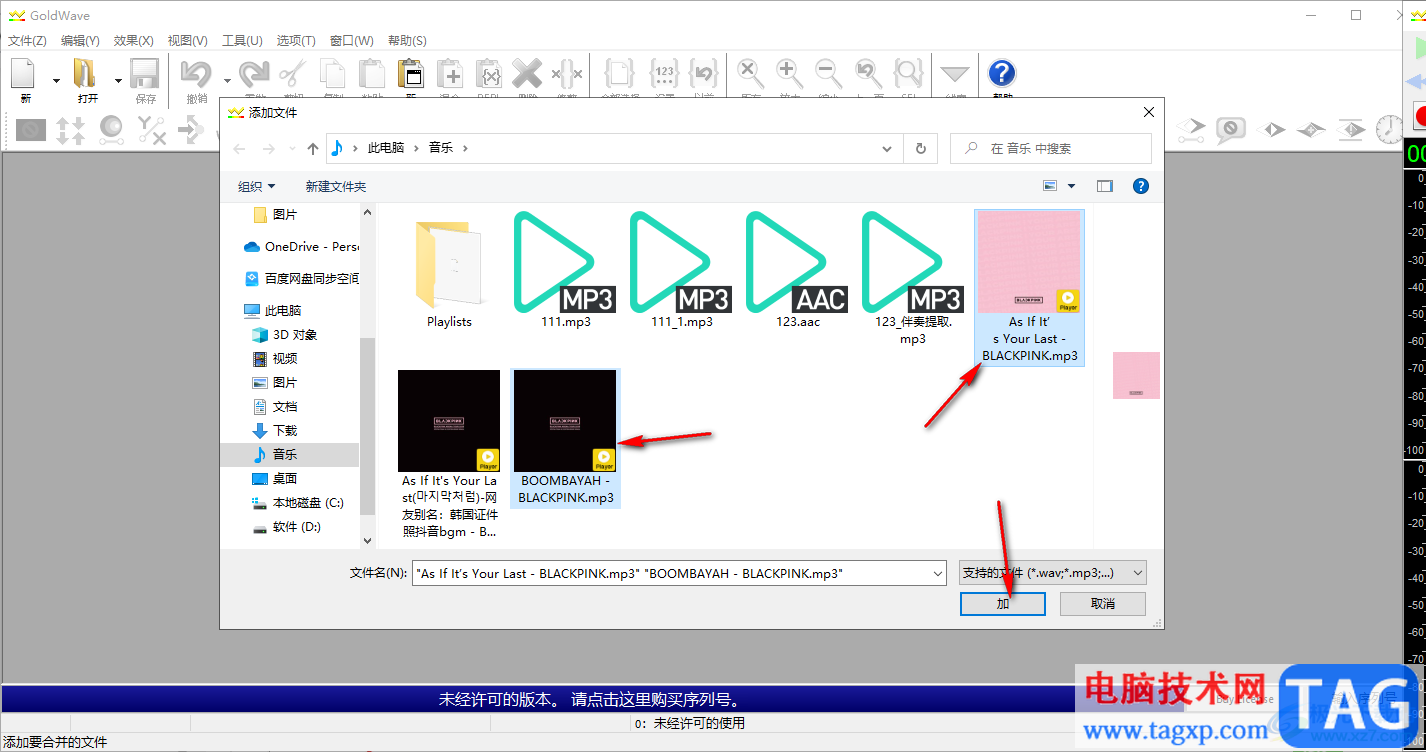Click the blue Help question mark in GoldWave toolbar
1426x752 pixels.
coord(1002,73)
